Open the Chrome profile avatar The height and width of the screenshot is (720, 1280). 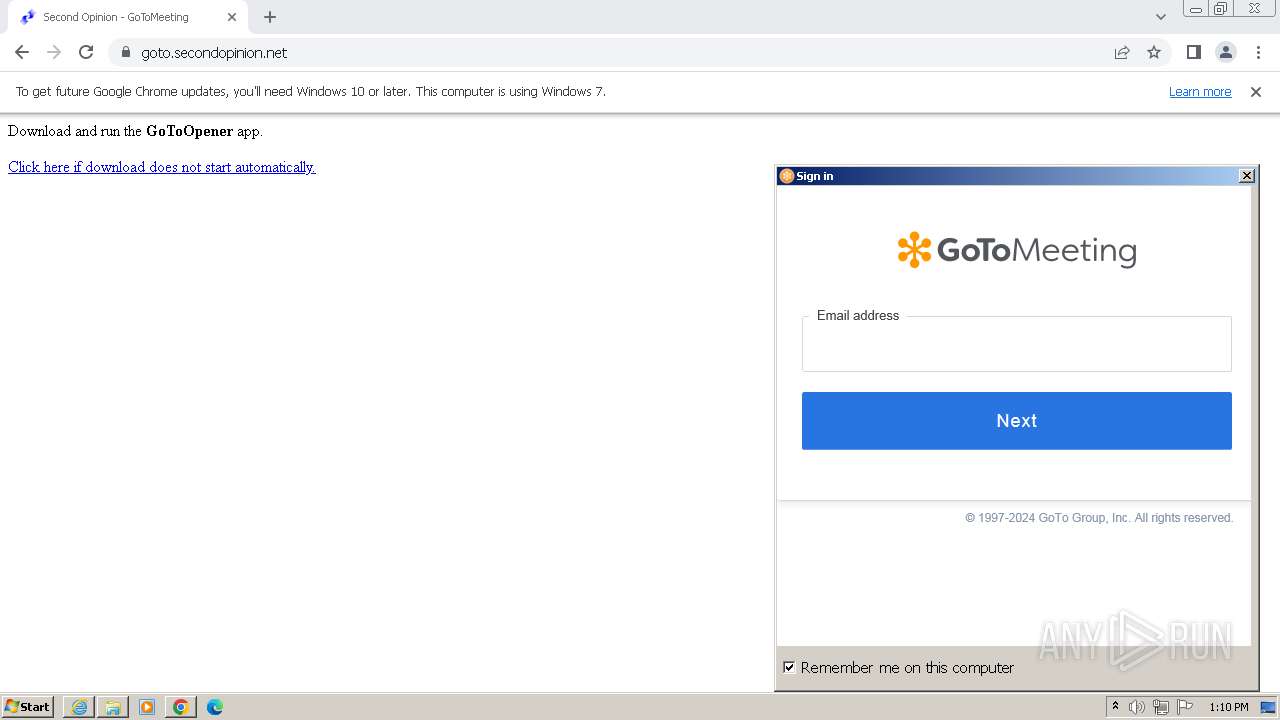pyautogui.click(x=1225, y=52)
